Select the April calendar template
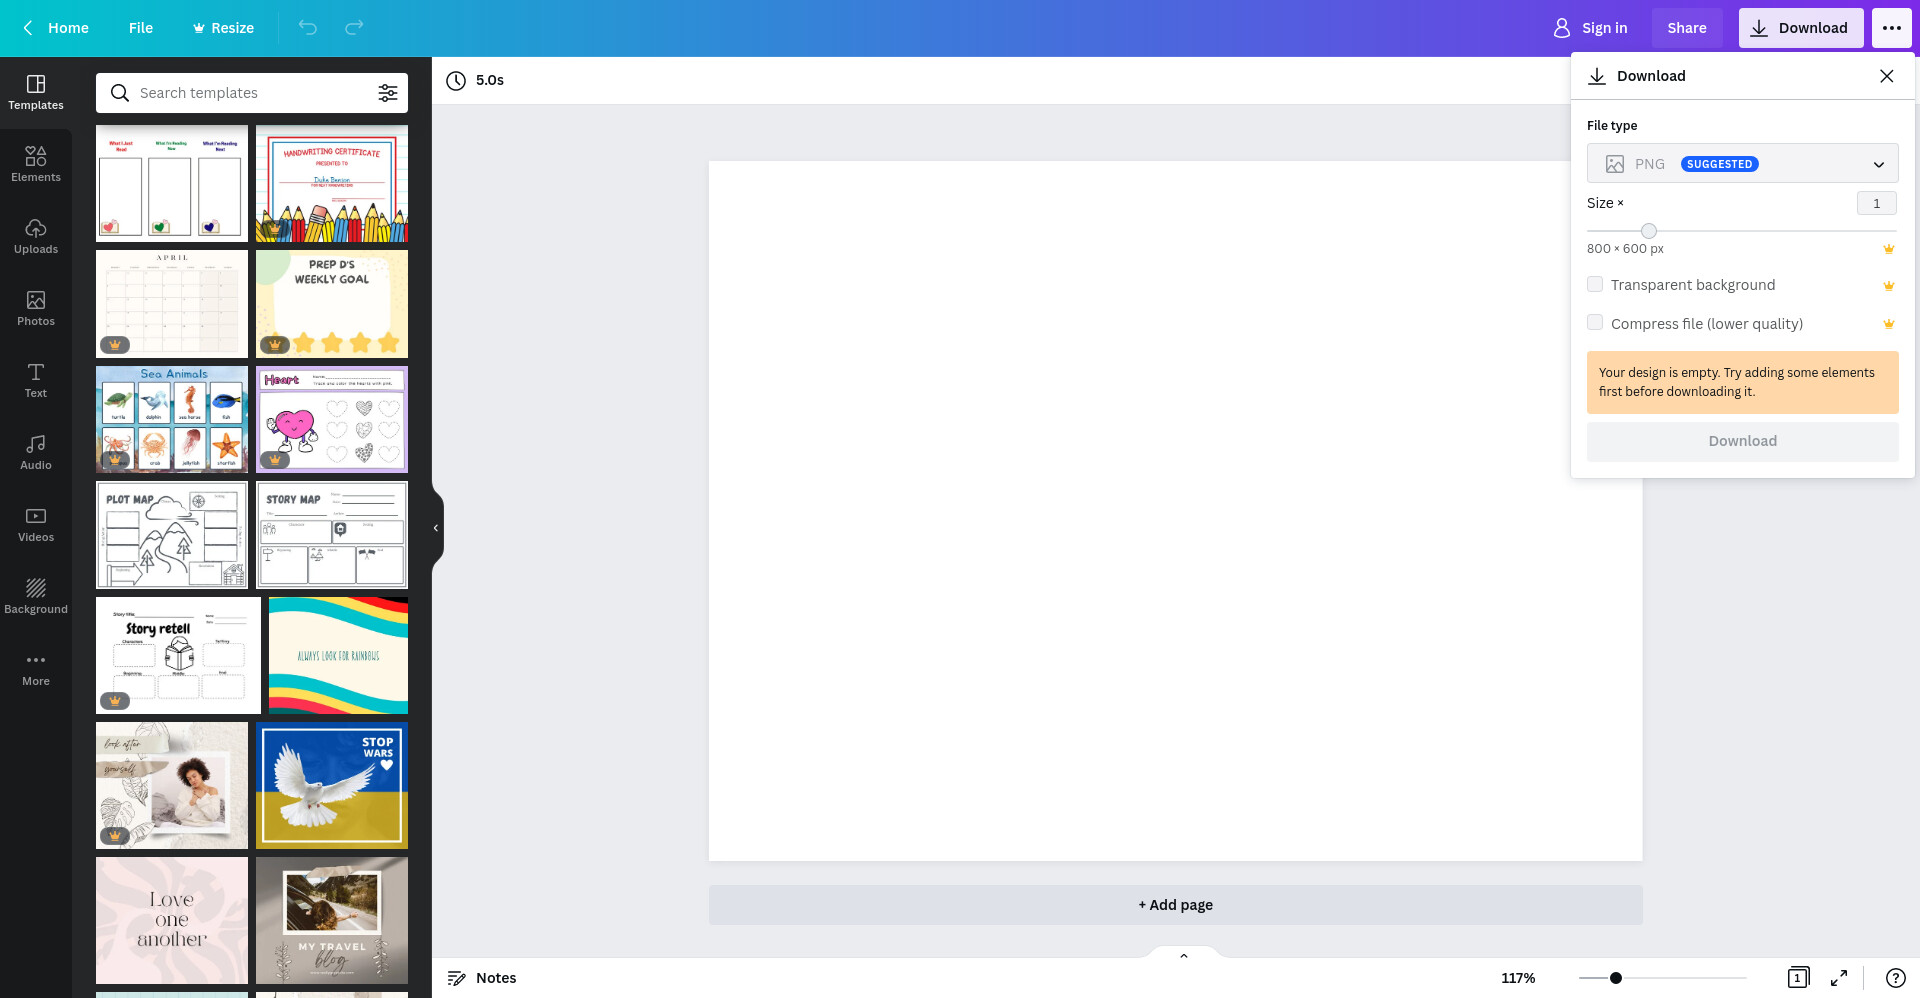Image resolution: width=1920 pixels, height=998 pixels. [172, 304]
